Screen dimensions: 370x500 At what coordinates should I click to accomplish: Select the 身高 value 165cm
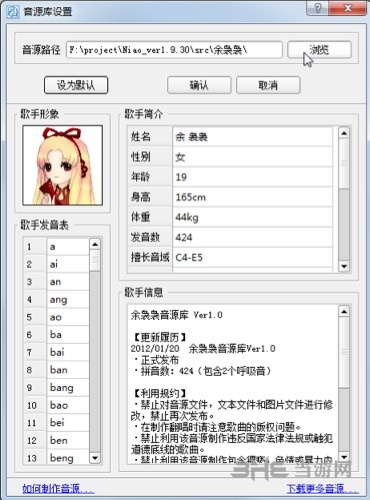pyautogui.click(x=253, y=197)
